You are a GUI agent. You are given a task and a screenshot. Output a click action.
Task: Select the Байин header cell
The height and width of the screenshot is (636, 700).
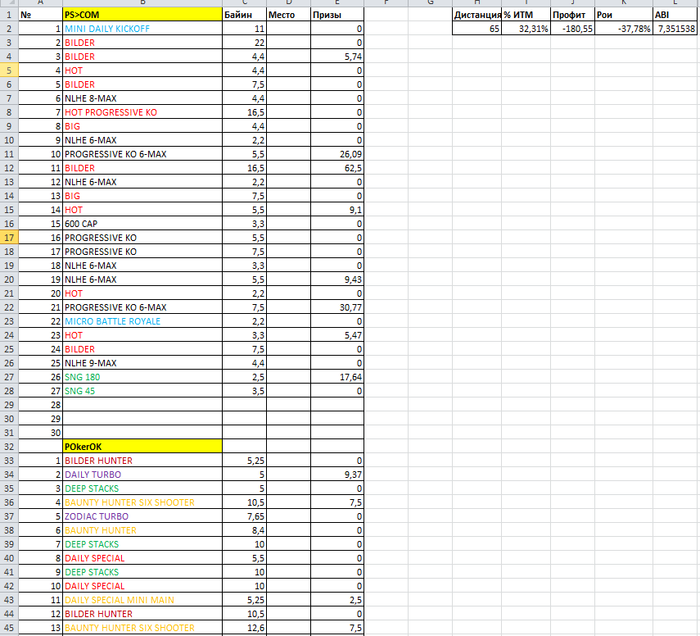pyautogui.click(x=244, y=15)
